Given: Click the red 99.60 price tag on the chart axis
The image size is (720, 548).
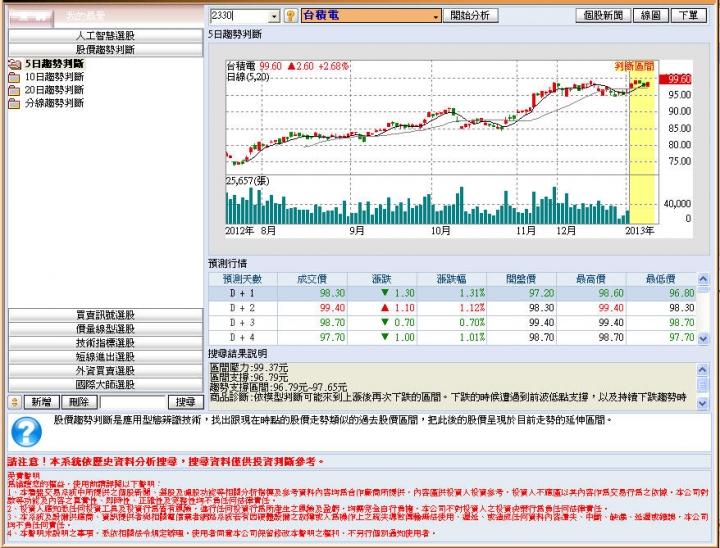Looking at the screenshot, I should click(x=675, y=79).
